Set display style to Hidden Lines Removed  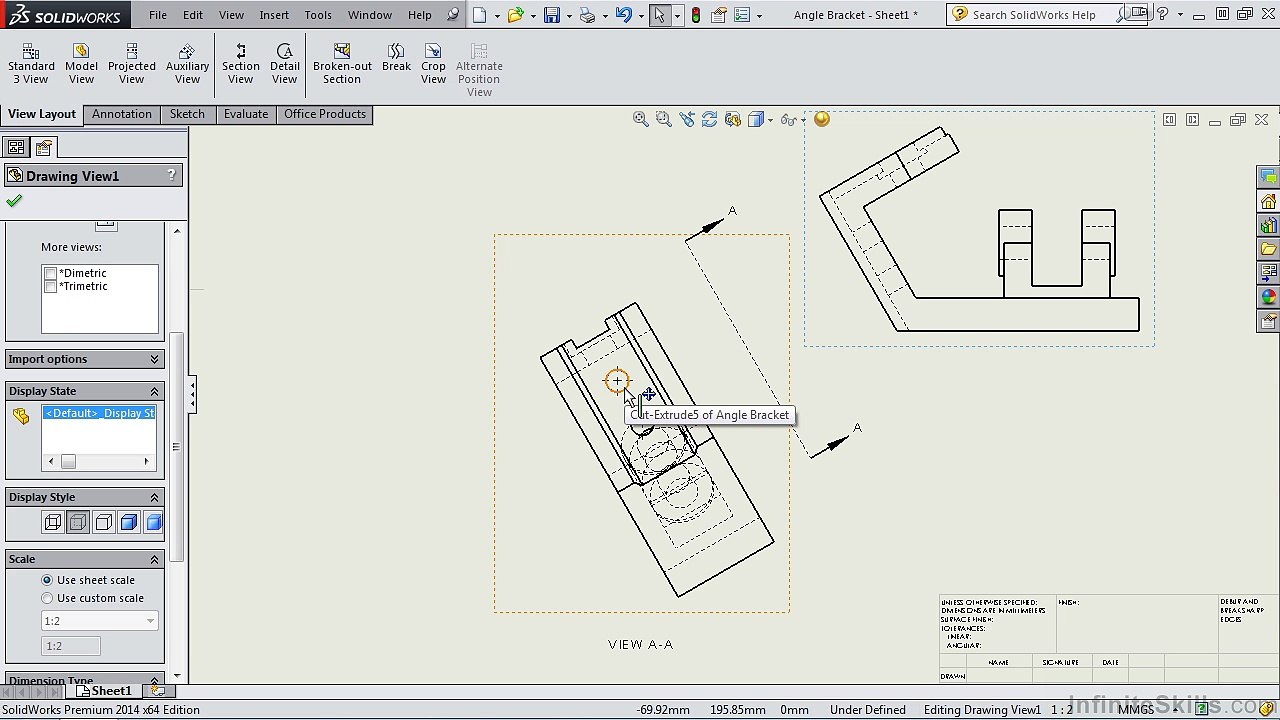pos(104,522)
